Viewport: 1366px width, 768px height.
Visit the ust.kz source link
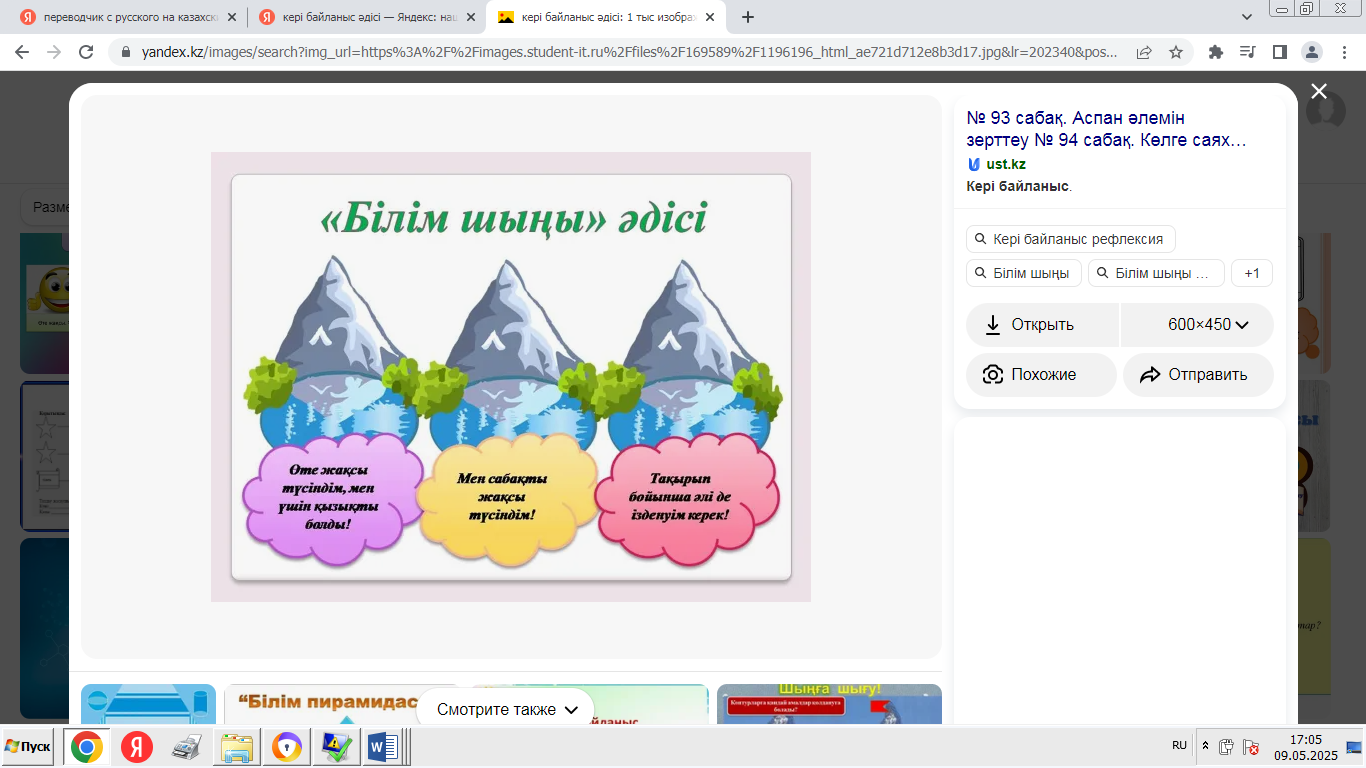pos(1005,164)
